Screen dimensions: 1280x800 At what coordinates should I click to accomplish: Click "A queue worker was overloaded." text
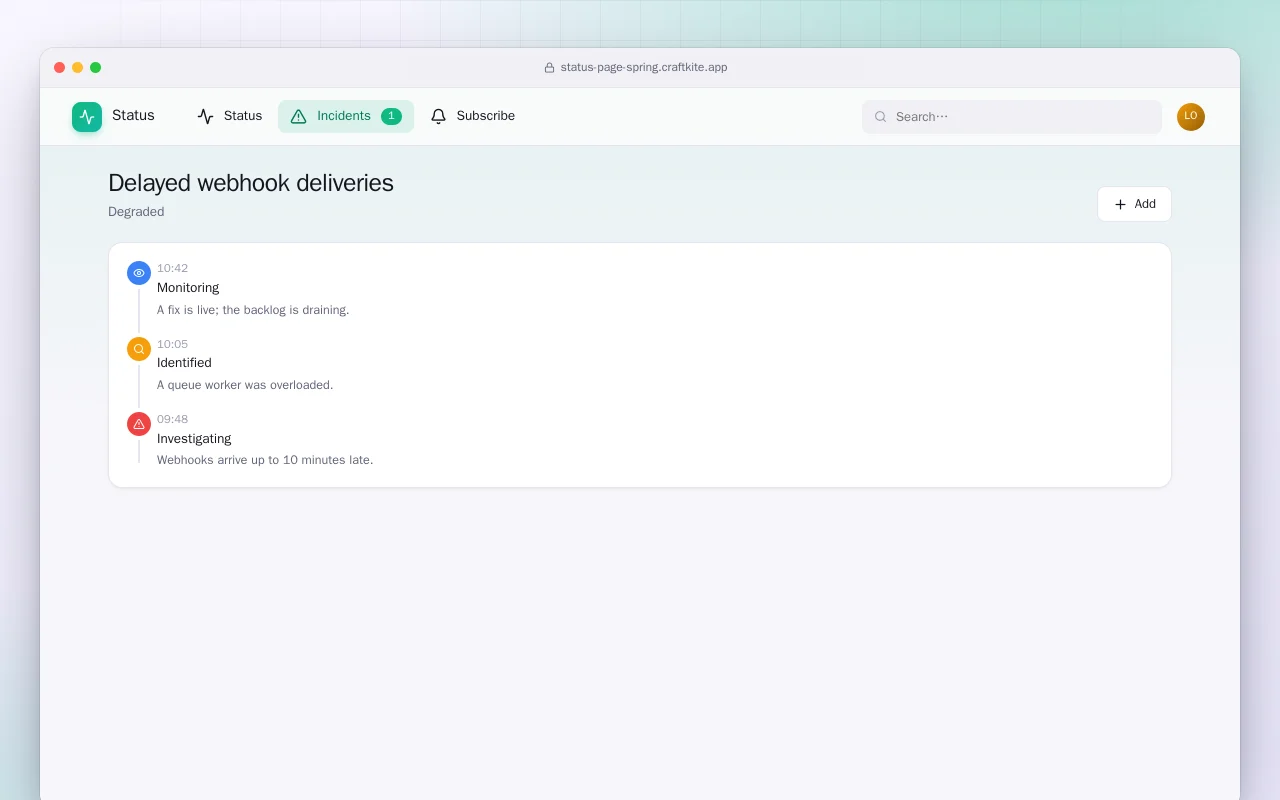coord(245,385)
